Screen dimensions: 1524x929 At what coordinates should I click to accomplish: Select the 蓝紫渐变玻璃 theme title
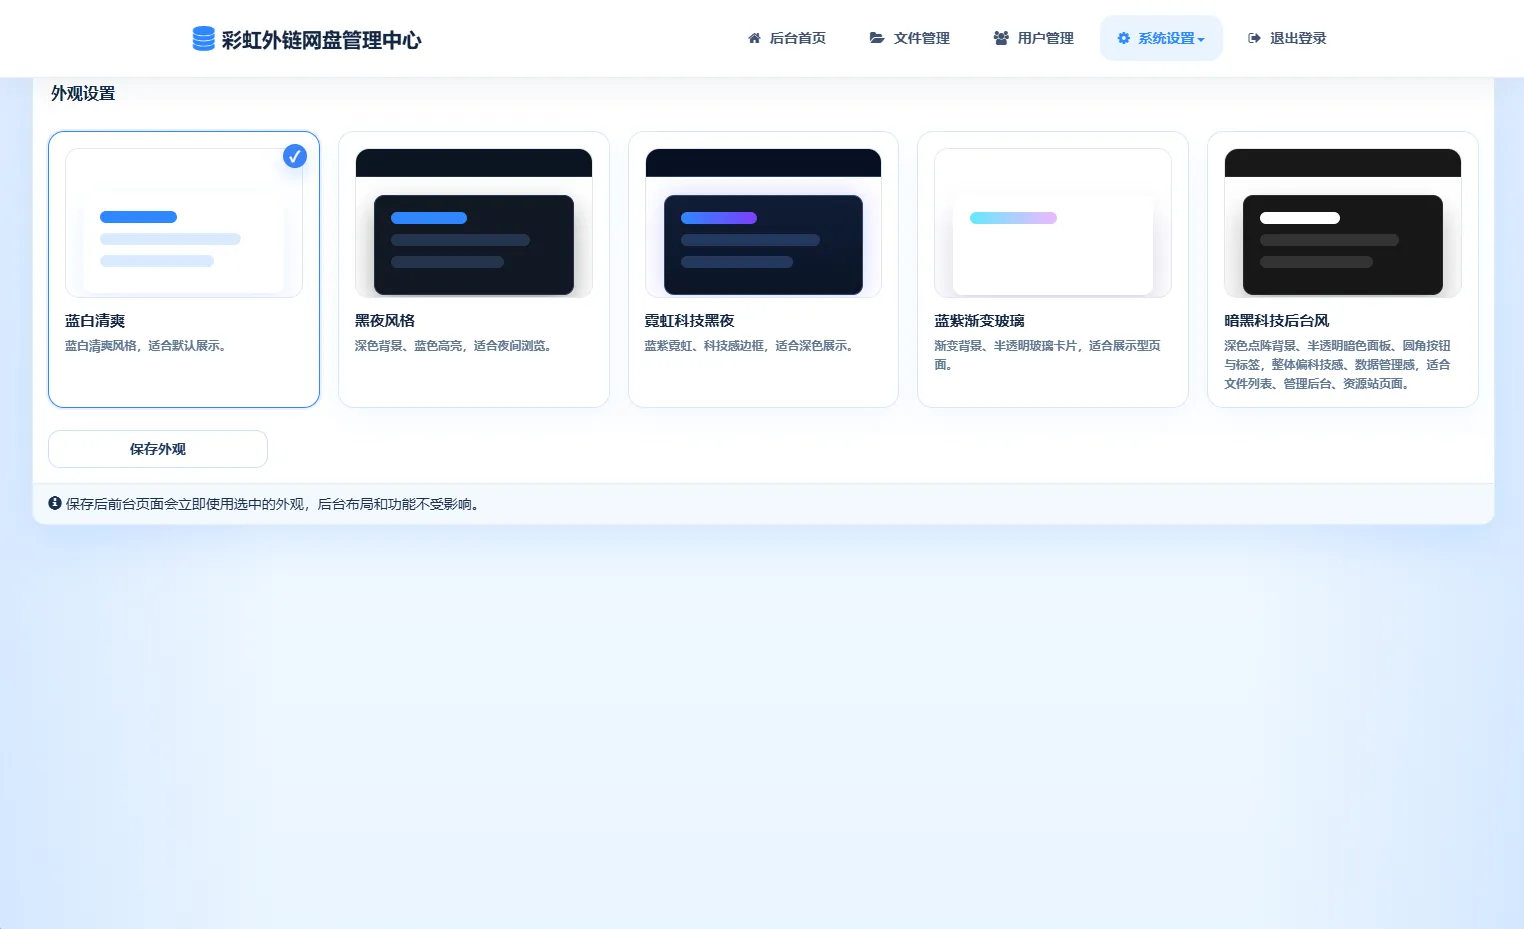point(980,321)
